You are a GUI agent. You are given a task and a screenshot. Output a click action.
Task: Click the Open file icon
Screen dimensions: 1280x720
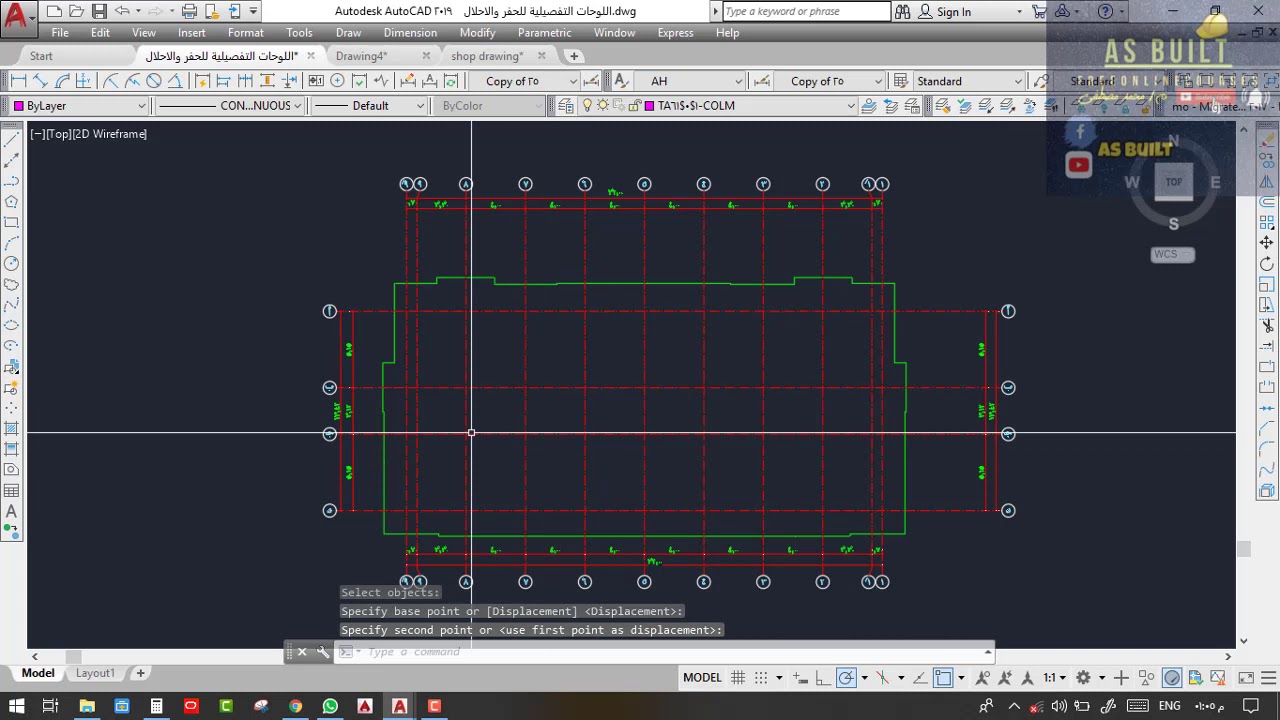tap(77, 12)
